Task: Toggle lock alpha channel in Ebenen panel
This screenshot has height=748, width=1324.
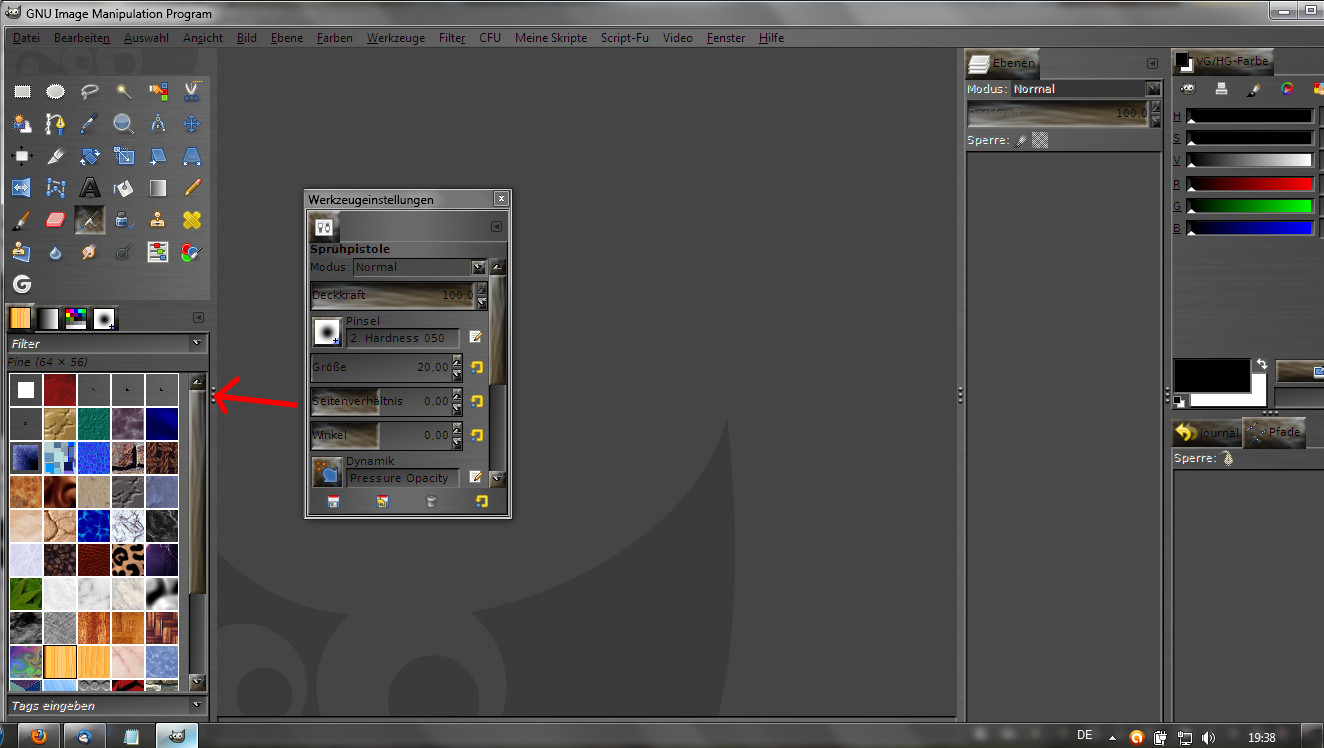Action: (1040, 141)
